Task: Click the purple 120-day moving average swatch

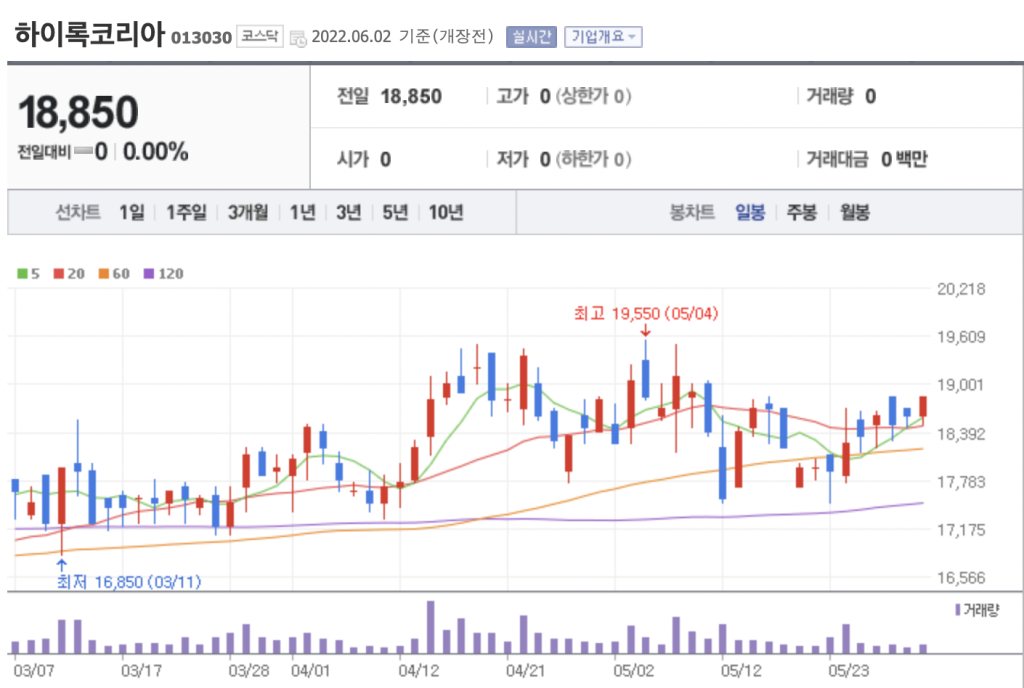Action: [149, 274]
